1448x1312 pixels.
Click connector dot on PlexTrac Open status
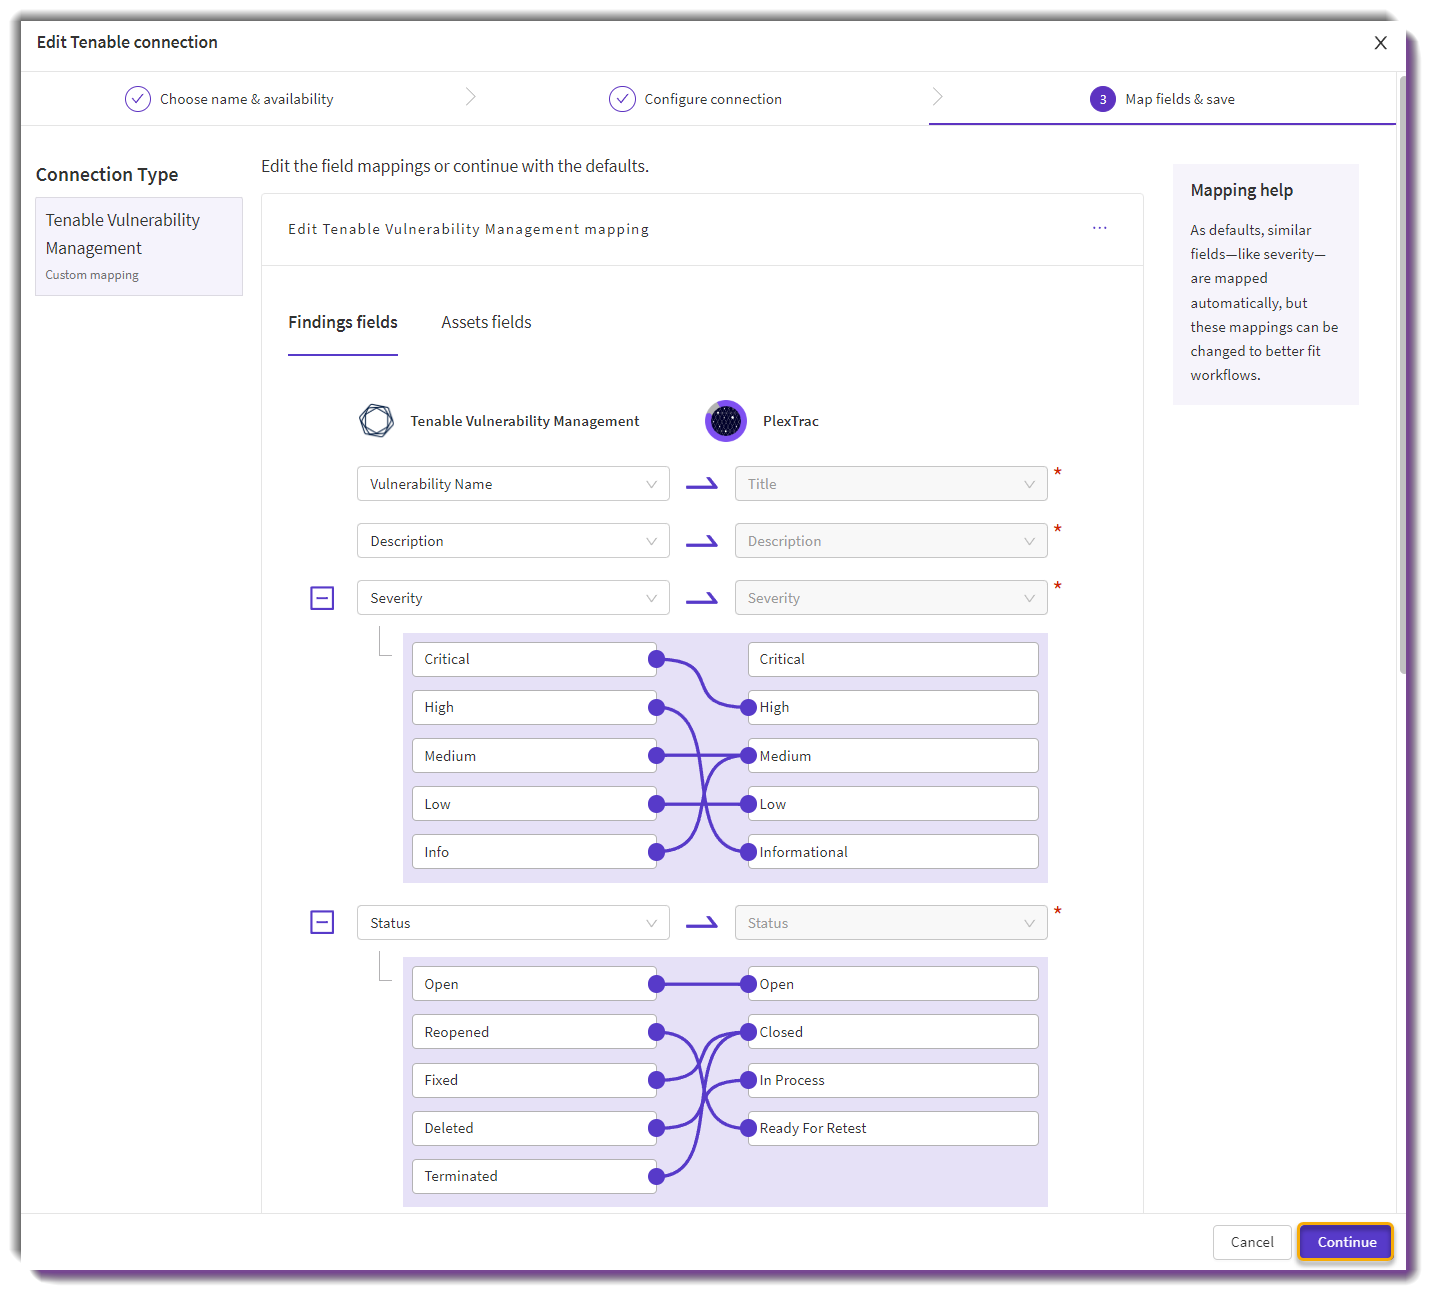[x=748, y=984]
